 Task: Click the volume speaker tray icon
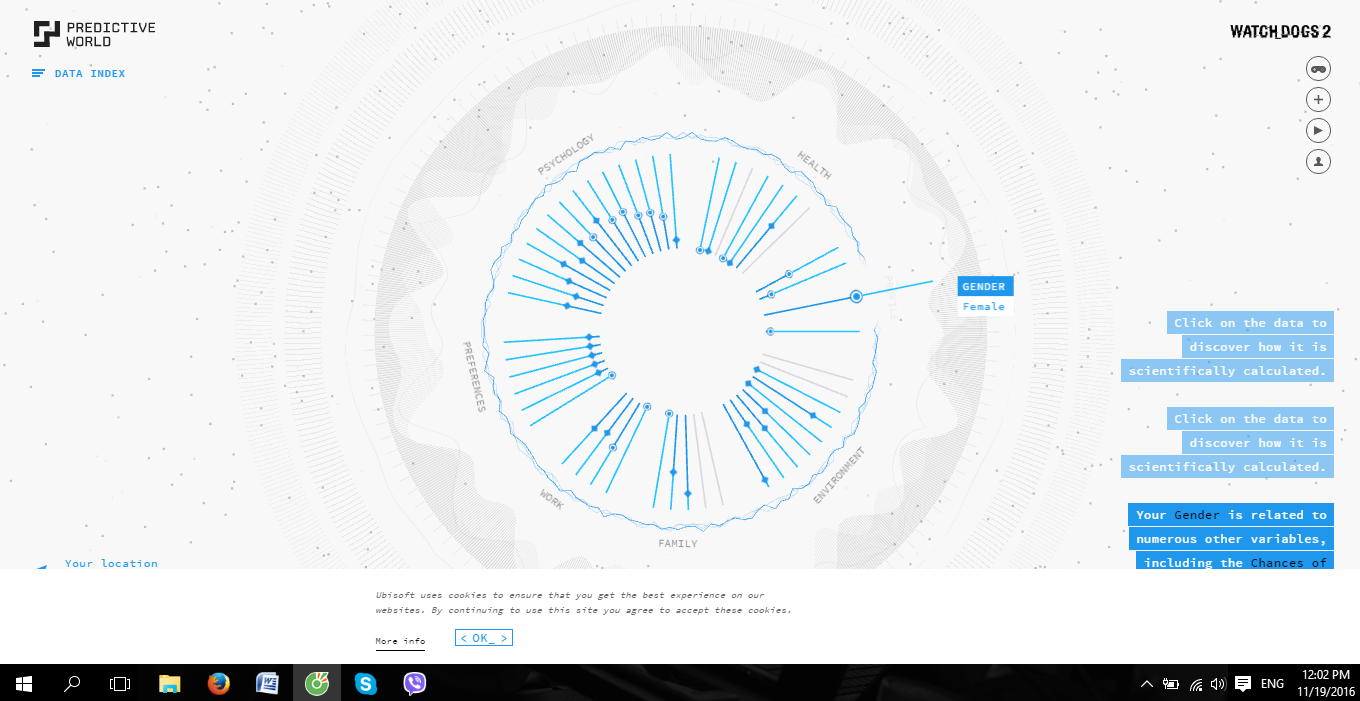(x=1217, y=684)
